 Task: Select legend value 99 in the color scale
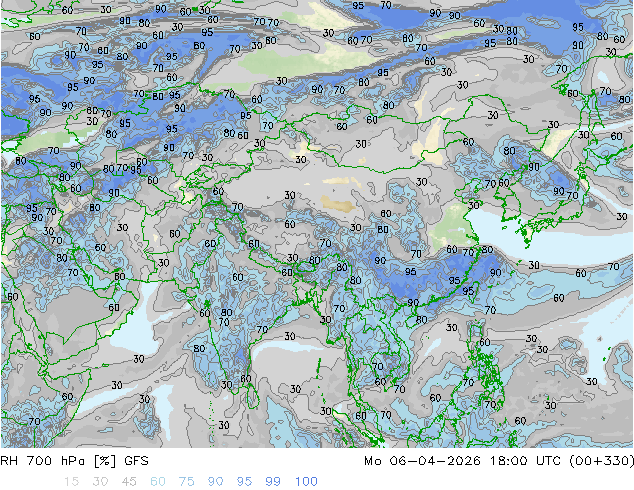point(273,482)
